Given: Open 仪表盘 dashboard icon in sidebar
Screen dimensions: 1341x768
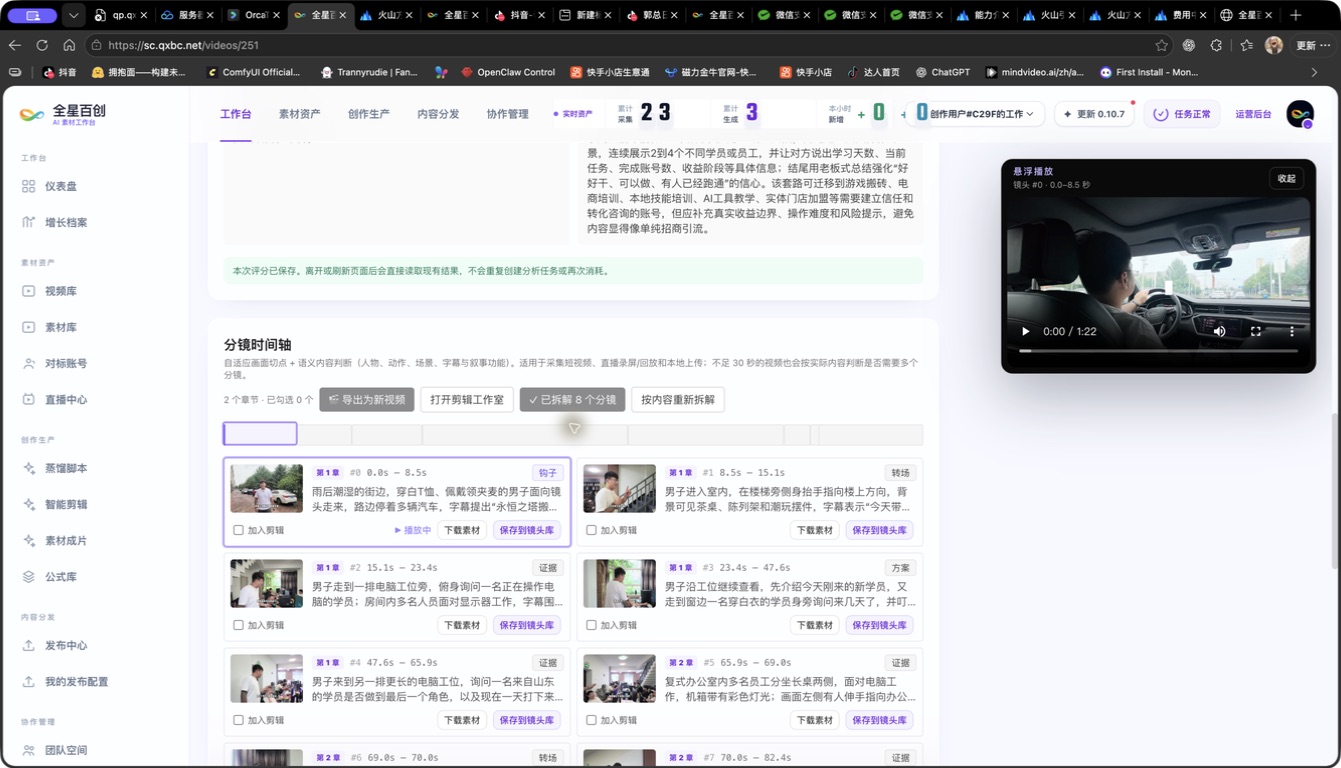Looking at the screenshot, I should pyautogui.click(x=28, y=186).
